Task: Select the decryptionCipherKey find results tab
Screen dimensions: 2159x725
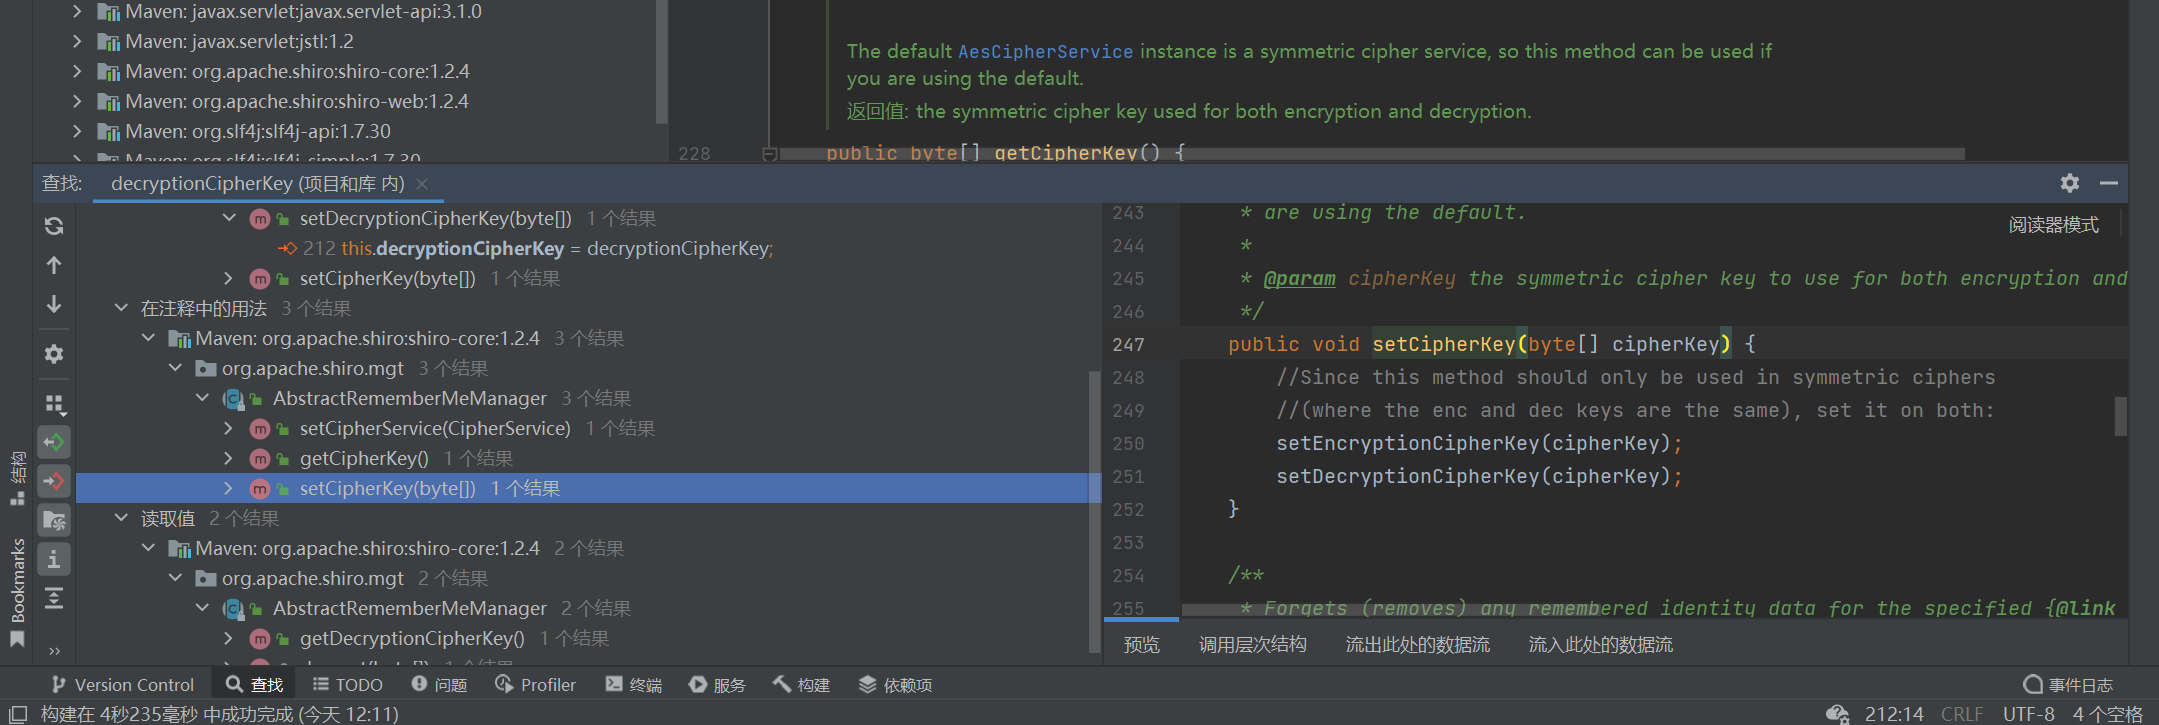Action: (x=258, y=184)
